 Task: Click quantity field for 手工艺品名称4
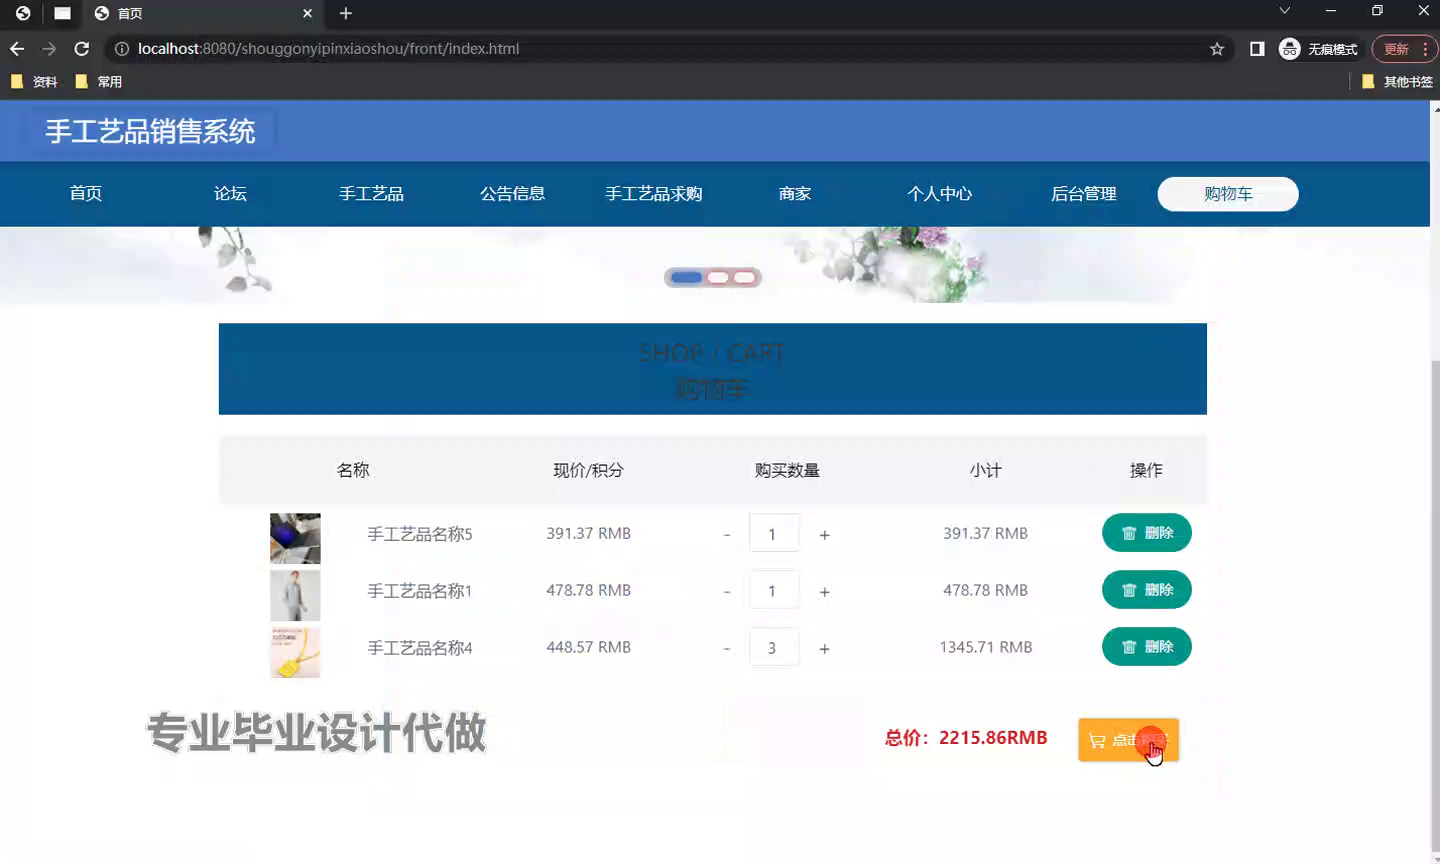774,647
